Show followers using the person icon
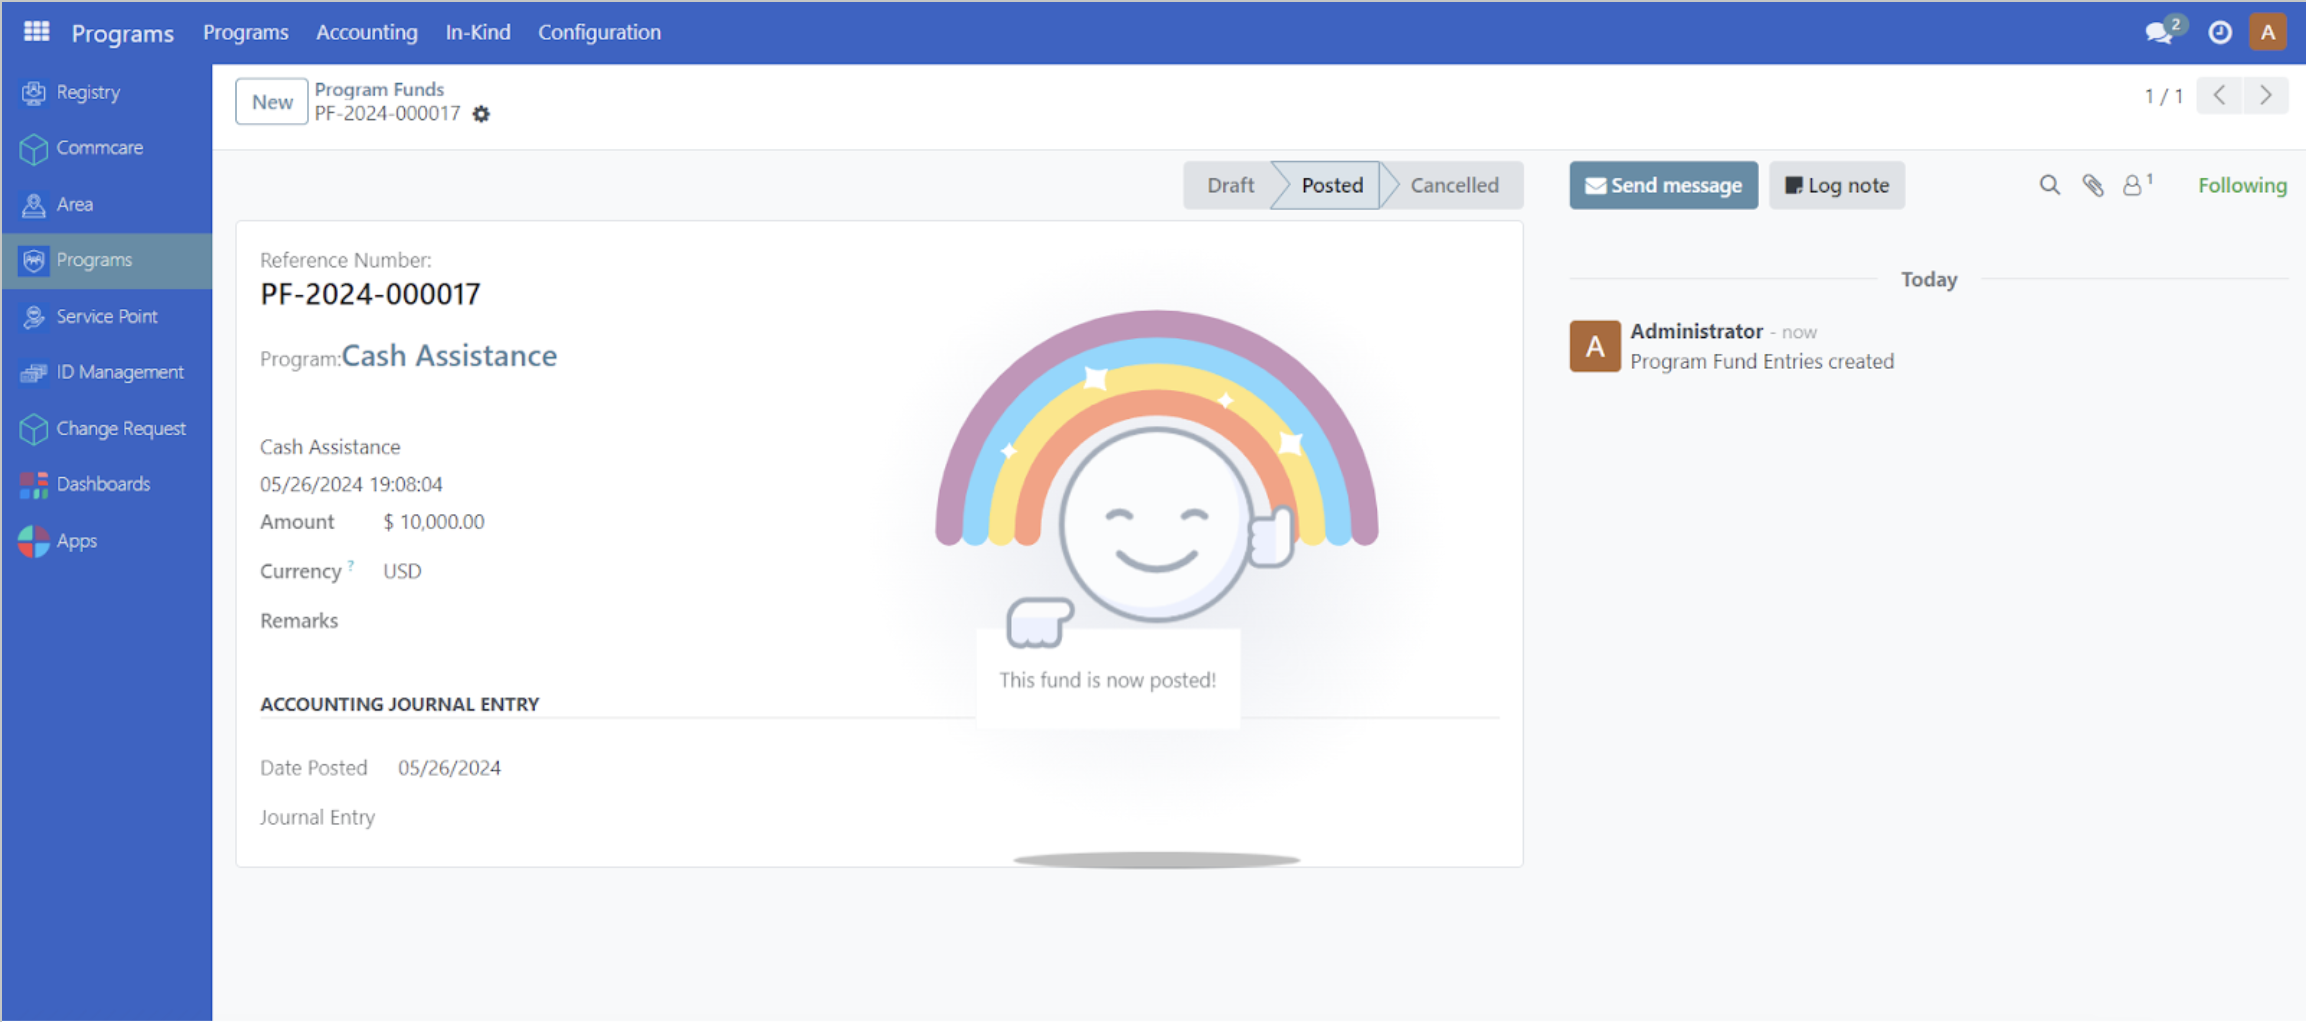 click(2133, 185)
